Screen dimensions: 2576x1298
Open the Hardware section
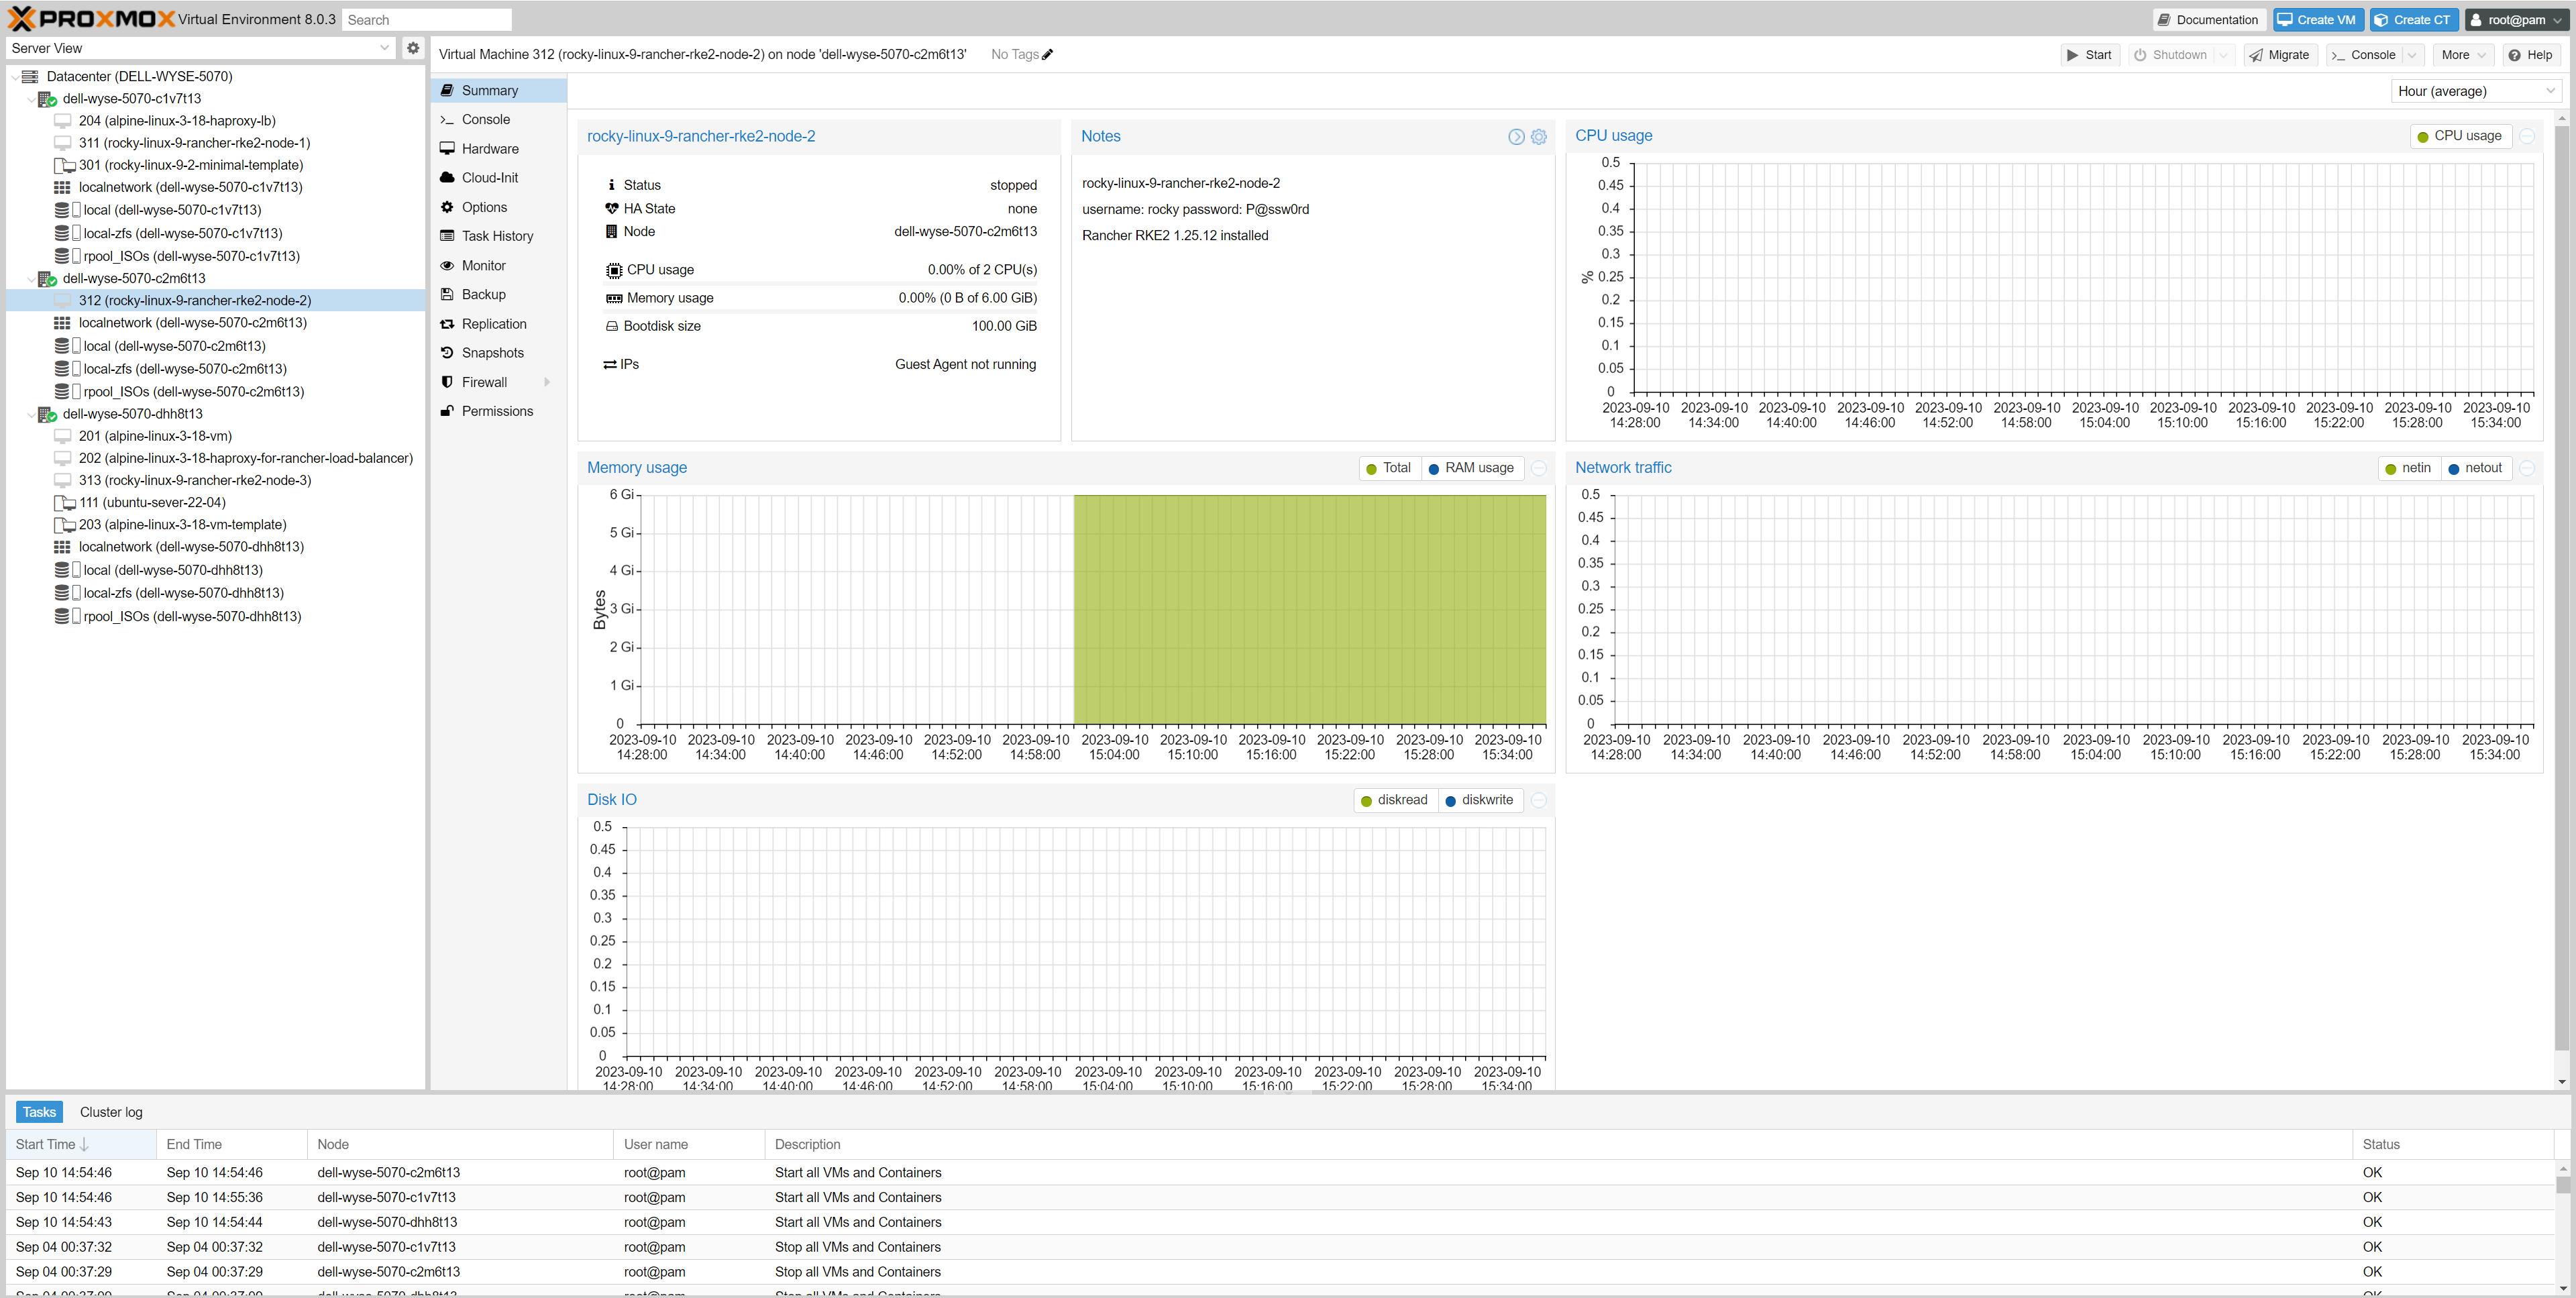click(489, 149)
